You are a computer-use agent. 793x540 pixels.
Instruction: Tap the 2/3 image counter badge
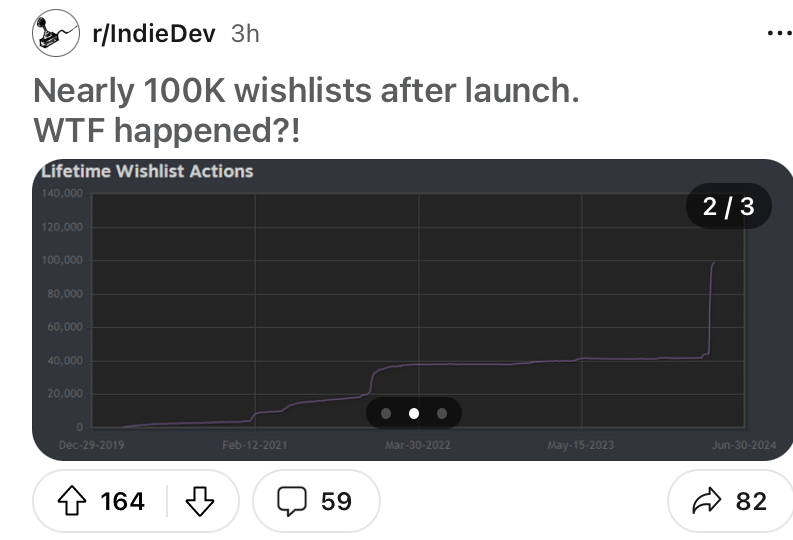point(728,207)
